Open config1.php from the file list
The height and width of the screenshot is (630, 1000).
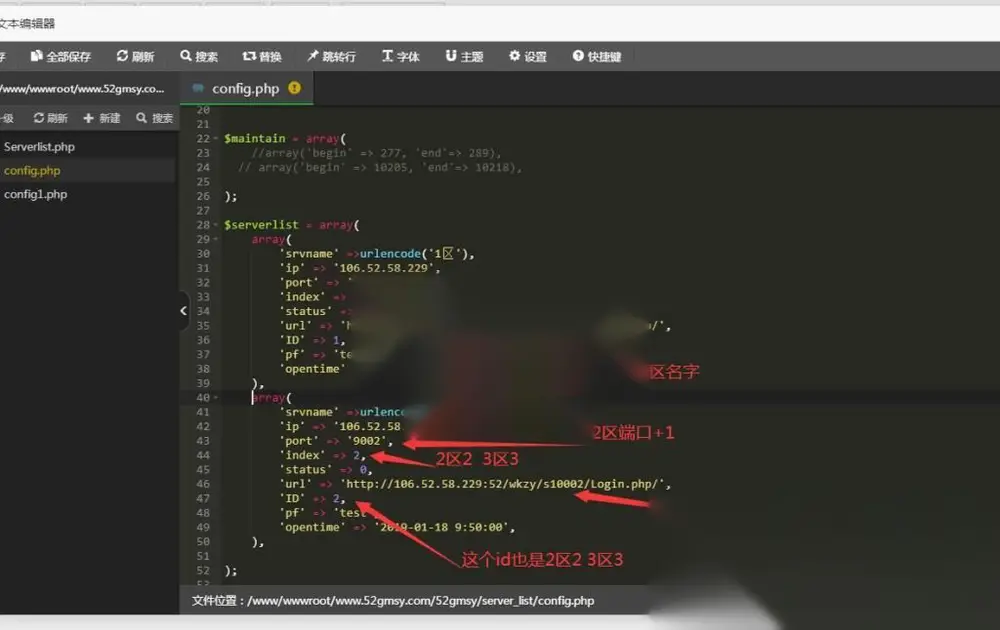(36, 194)
